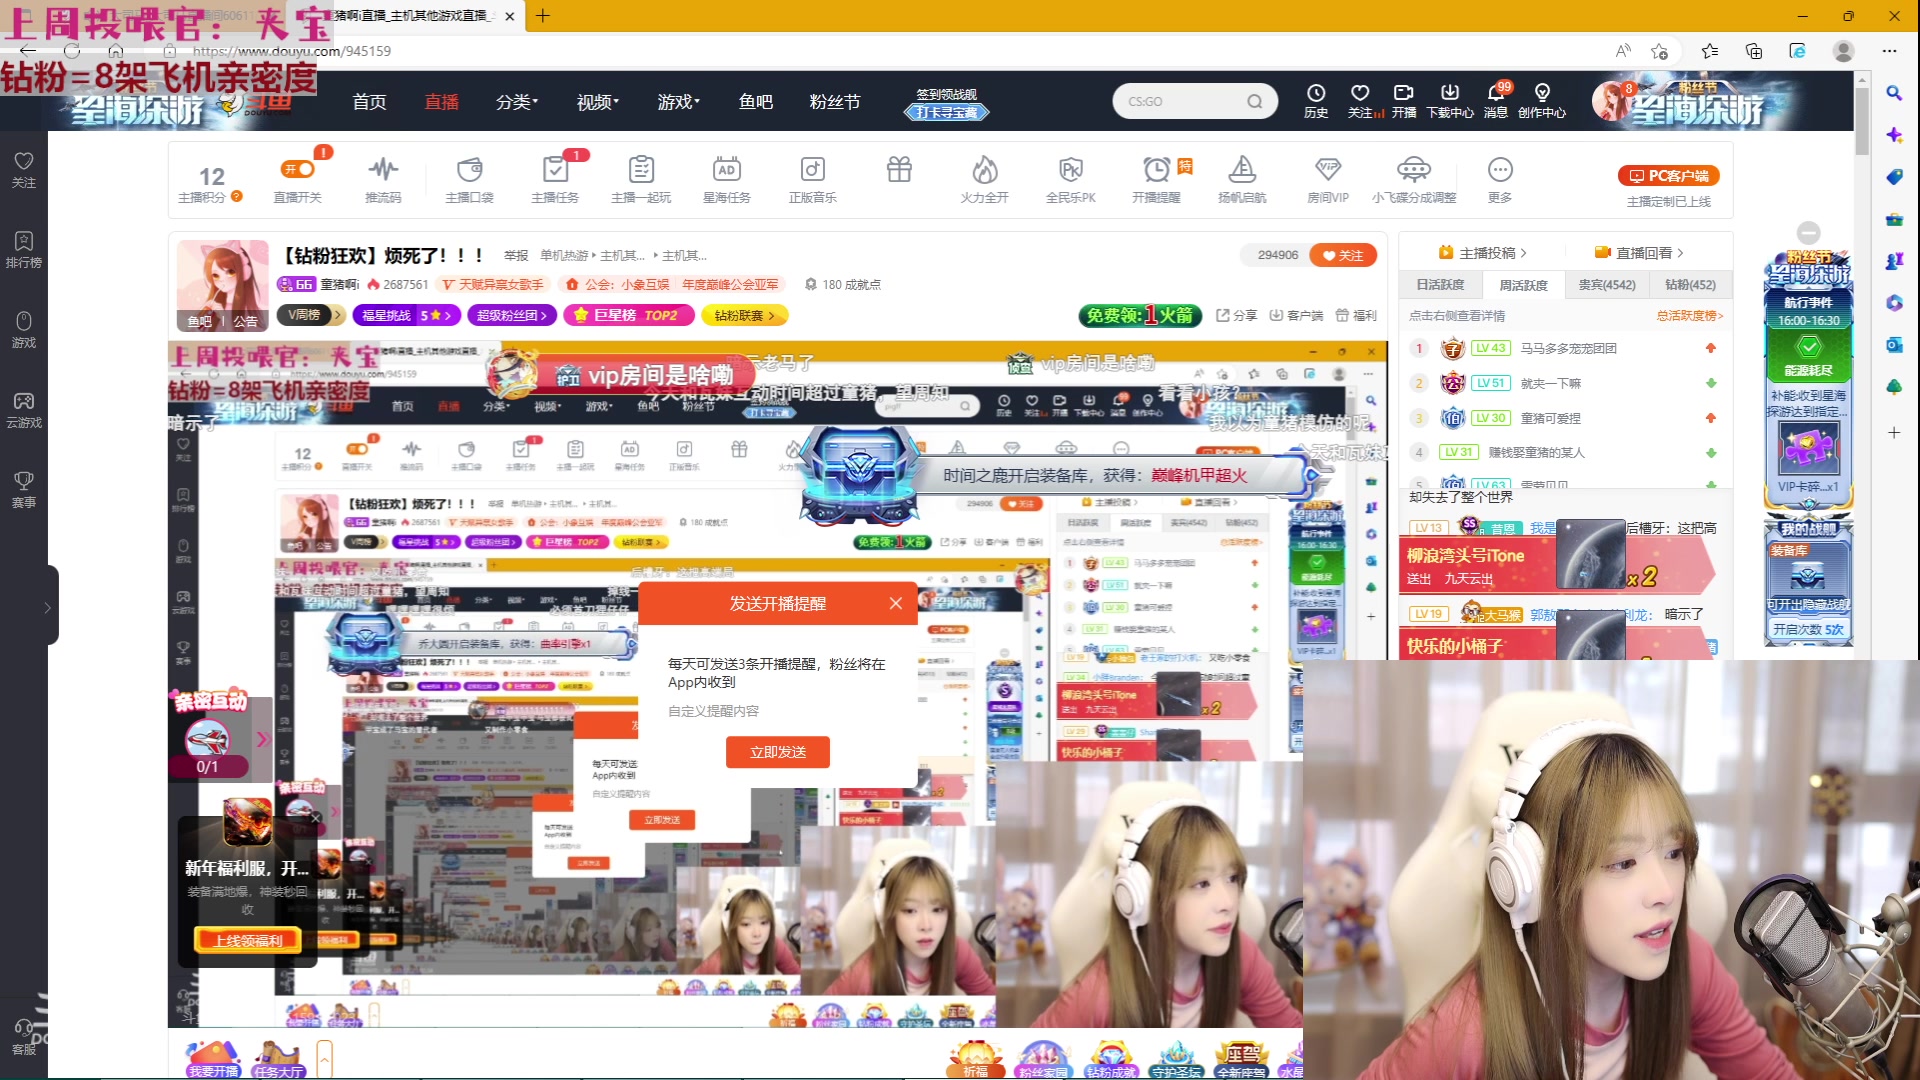Open the 扬帆启航 sailboat icon
Screen dimensions: 1920x1080
pos(1242,178)
